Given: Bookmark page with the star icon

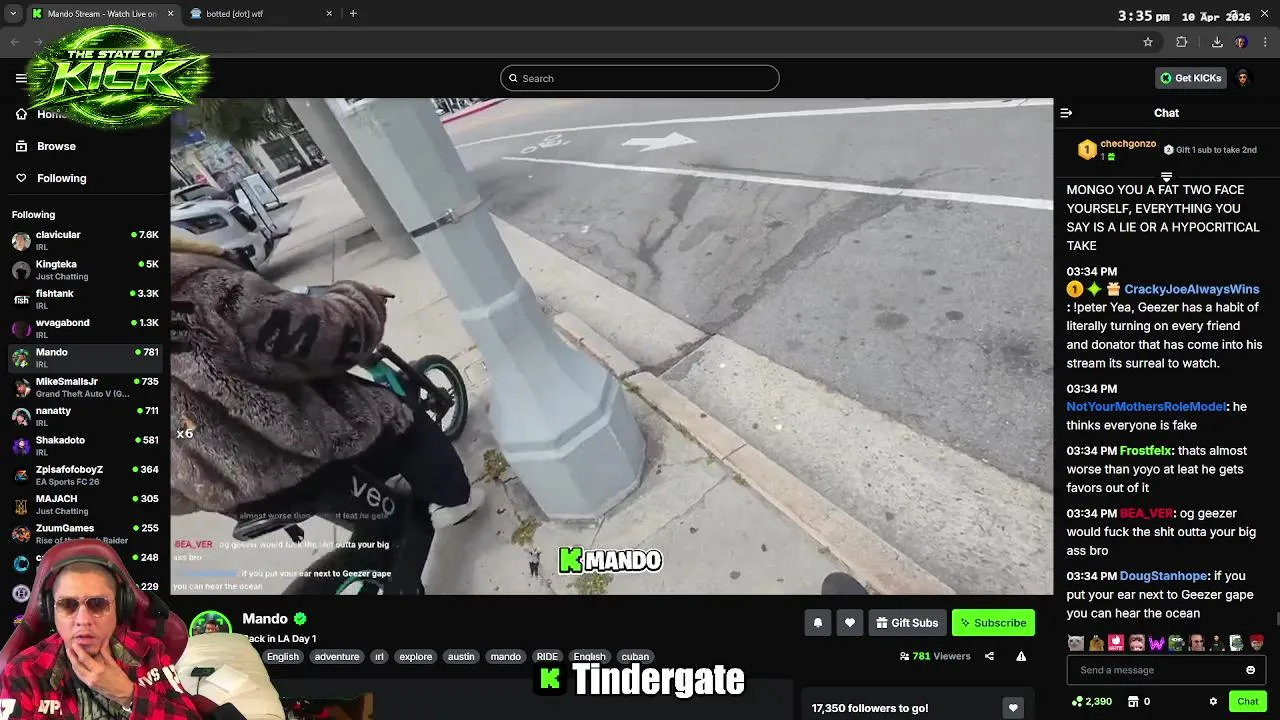Looking at the screenshot, I should pos(1148,42).
